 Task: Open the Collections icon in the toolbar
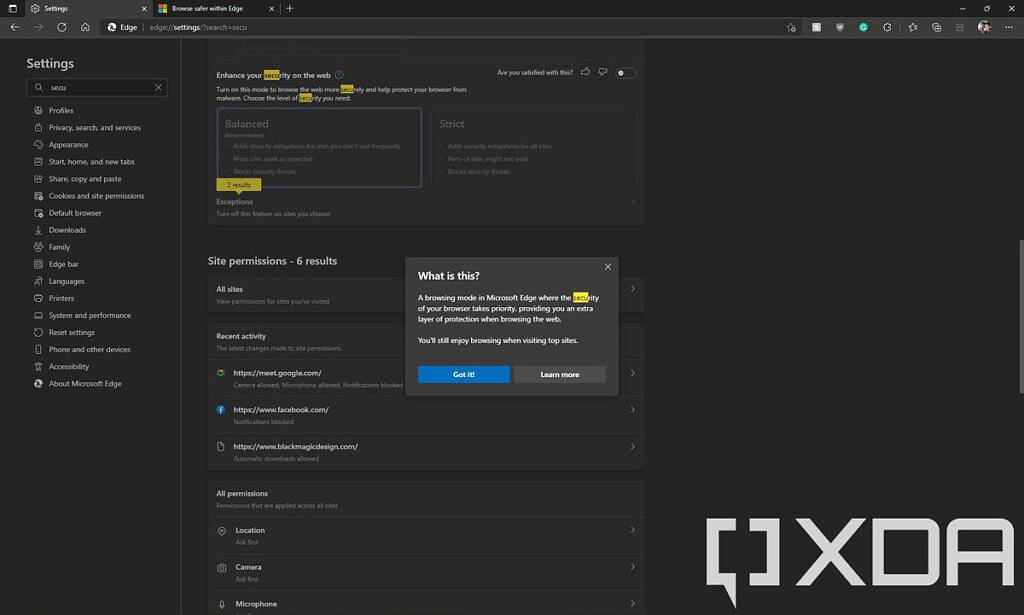pyautogui.click(x=935, y=27)
